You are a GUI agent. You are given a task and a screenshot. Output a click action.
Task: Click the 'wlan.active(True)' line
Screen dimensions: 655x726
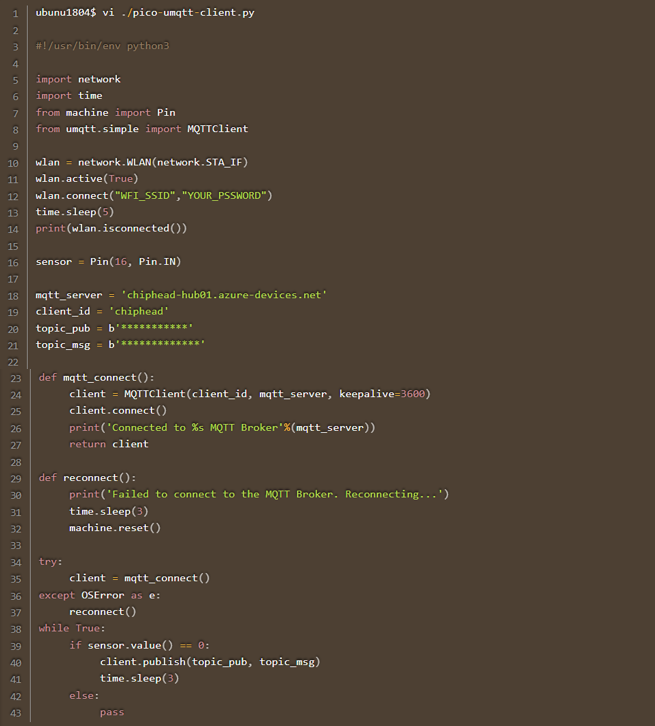(x=87, y=179)
